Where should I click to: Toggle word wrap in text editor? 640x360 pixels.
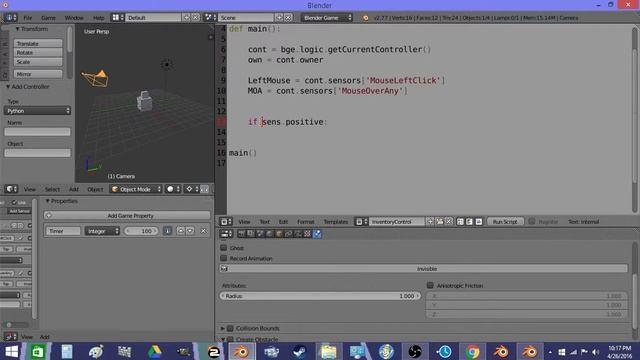469,222
